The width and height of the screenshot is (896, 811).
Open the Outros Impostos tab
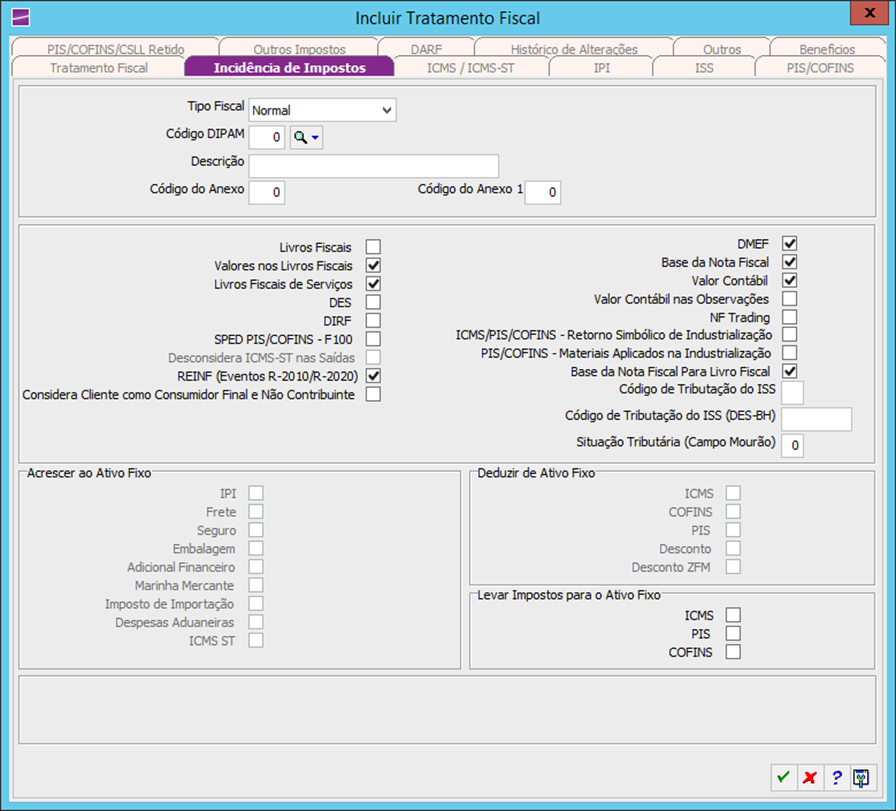point(299,49)
